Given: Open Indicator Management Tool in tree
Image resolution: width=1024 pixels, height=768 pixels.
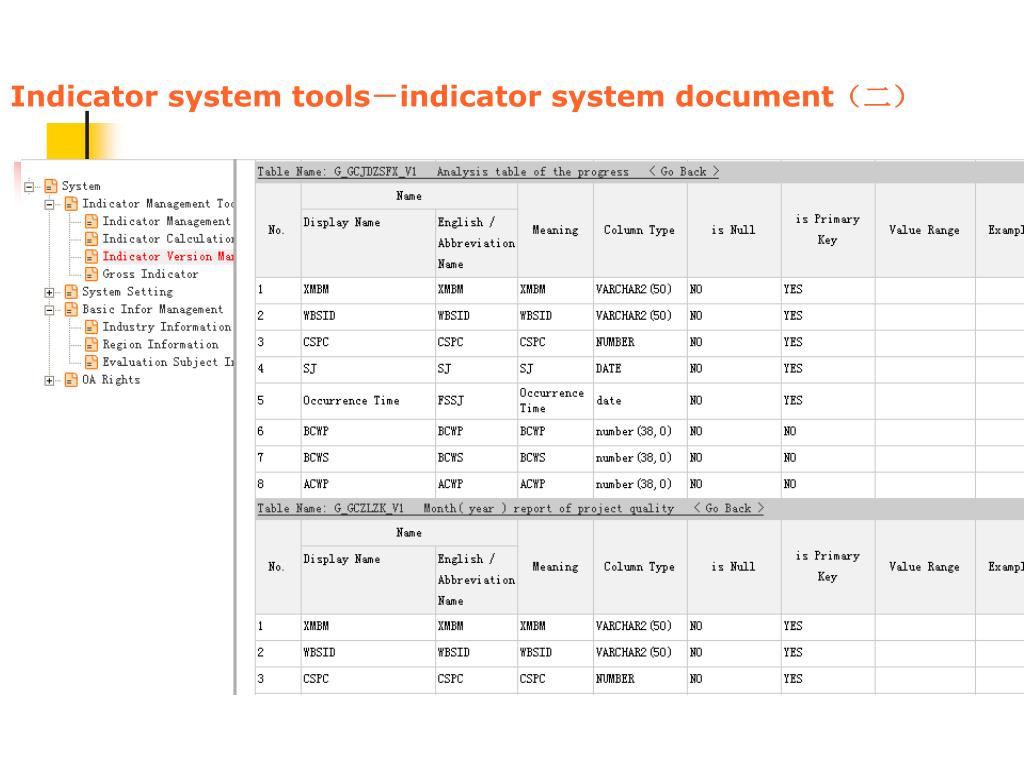Looking at the screenshot, I should tap(158, 204).
